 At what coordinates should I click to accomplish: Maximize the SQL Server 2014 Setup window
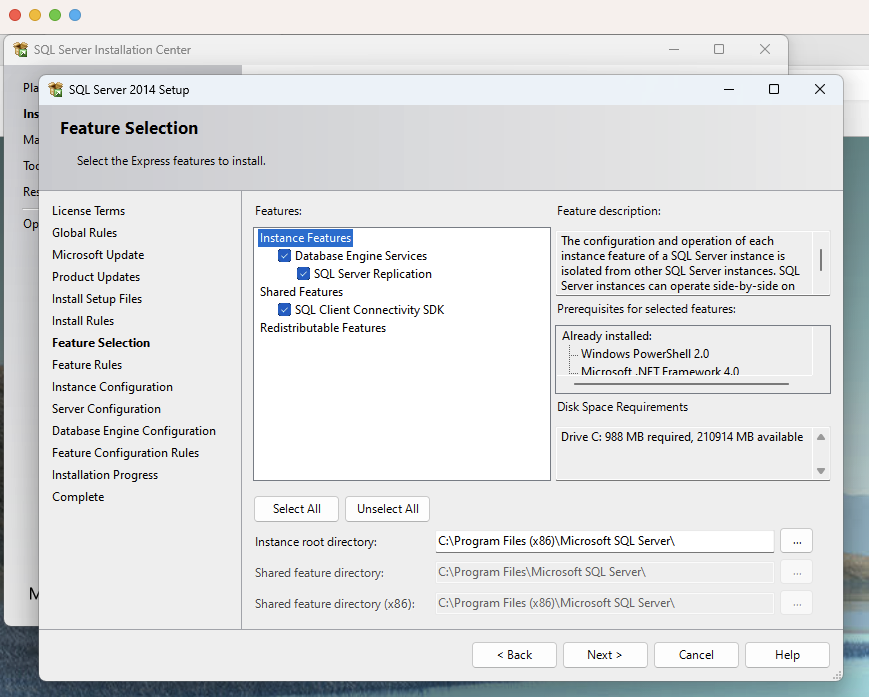pos(774,89)
